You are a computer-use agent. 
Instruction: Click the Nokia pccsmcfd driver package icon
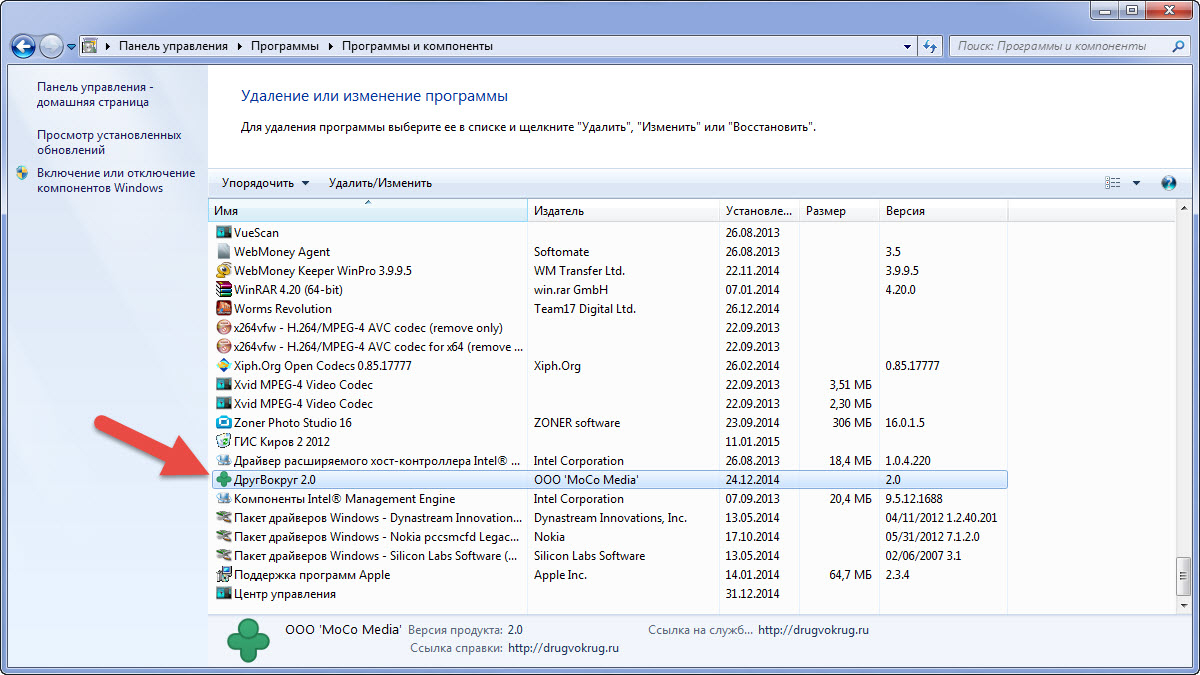(224, 537)
